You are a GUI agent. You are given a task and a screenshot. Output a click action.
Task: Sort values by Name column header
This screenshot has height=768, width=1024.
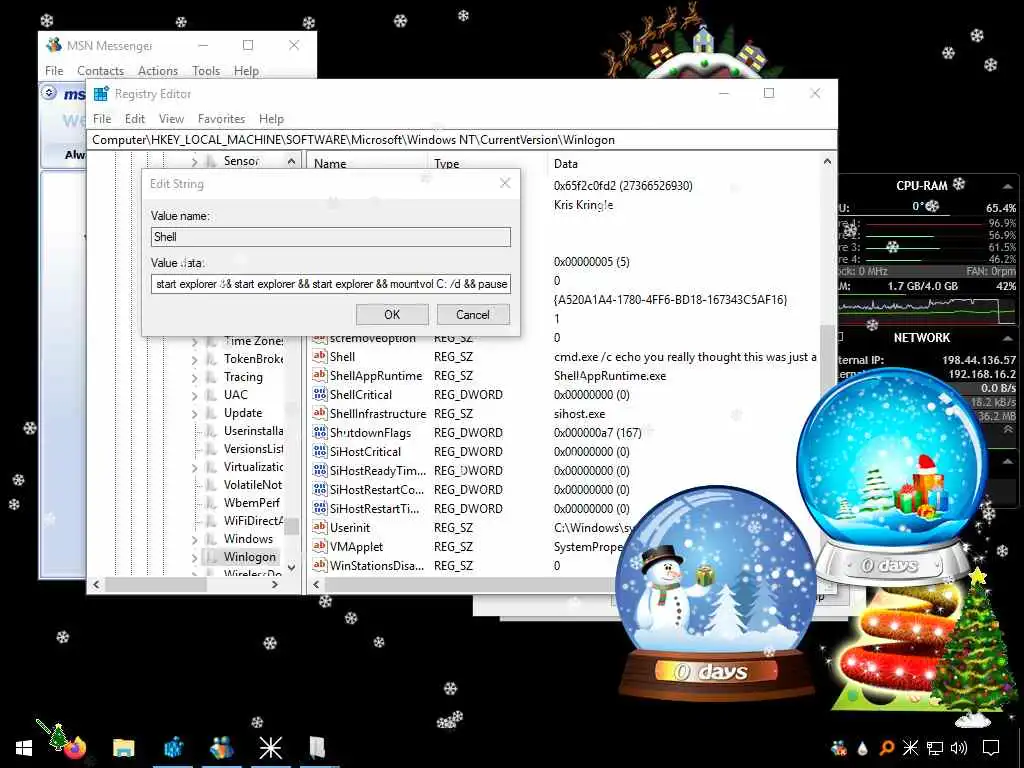(x=367, y=163)
